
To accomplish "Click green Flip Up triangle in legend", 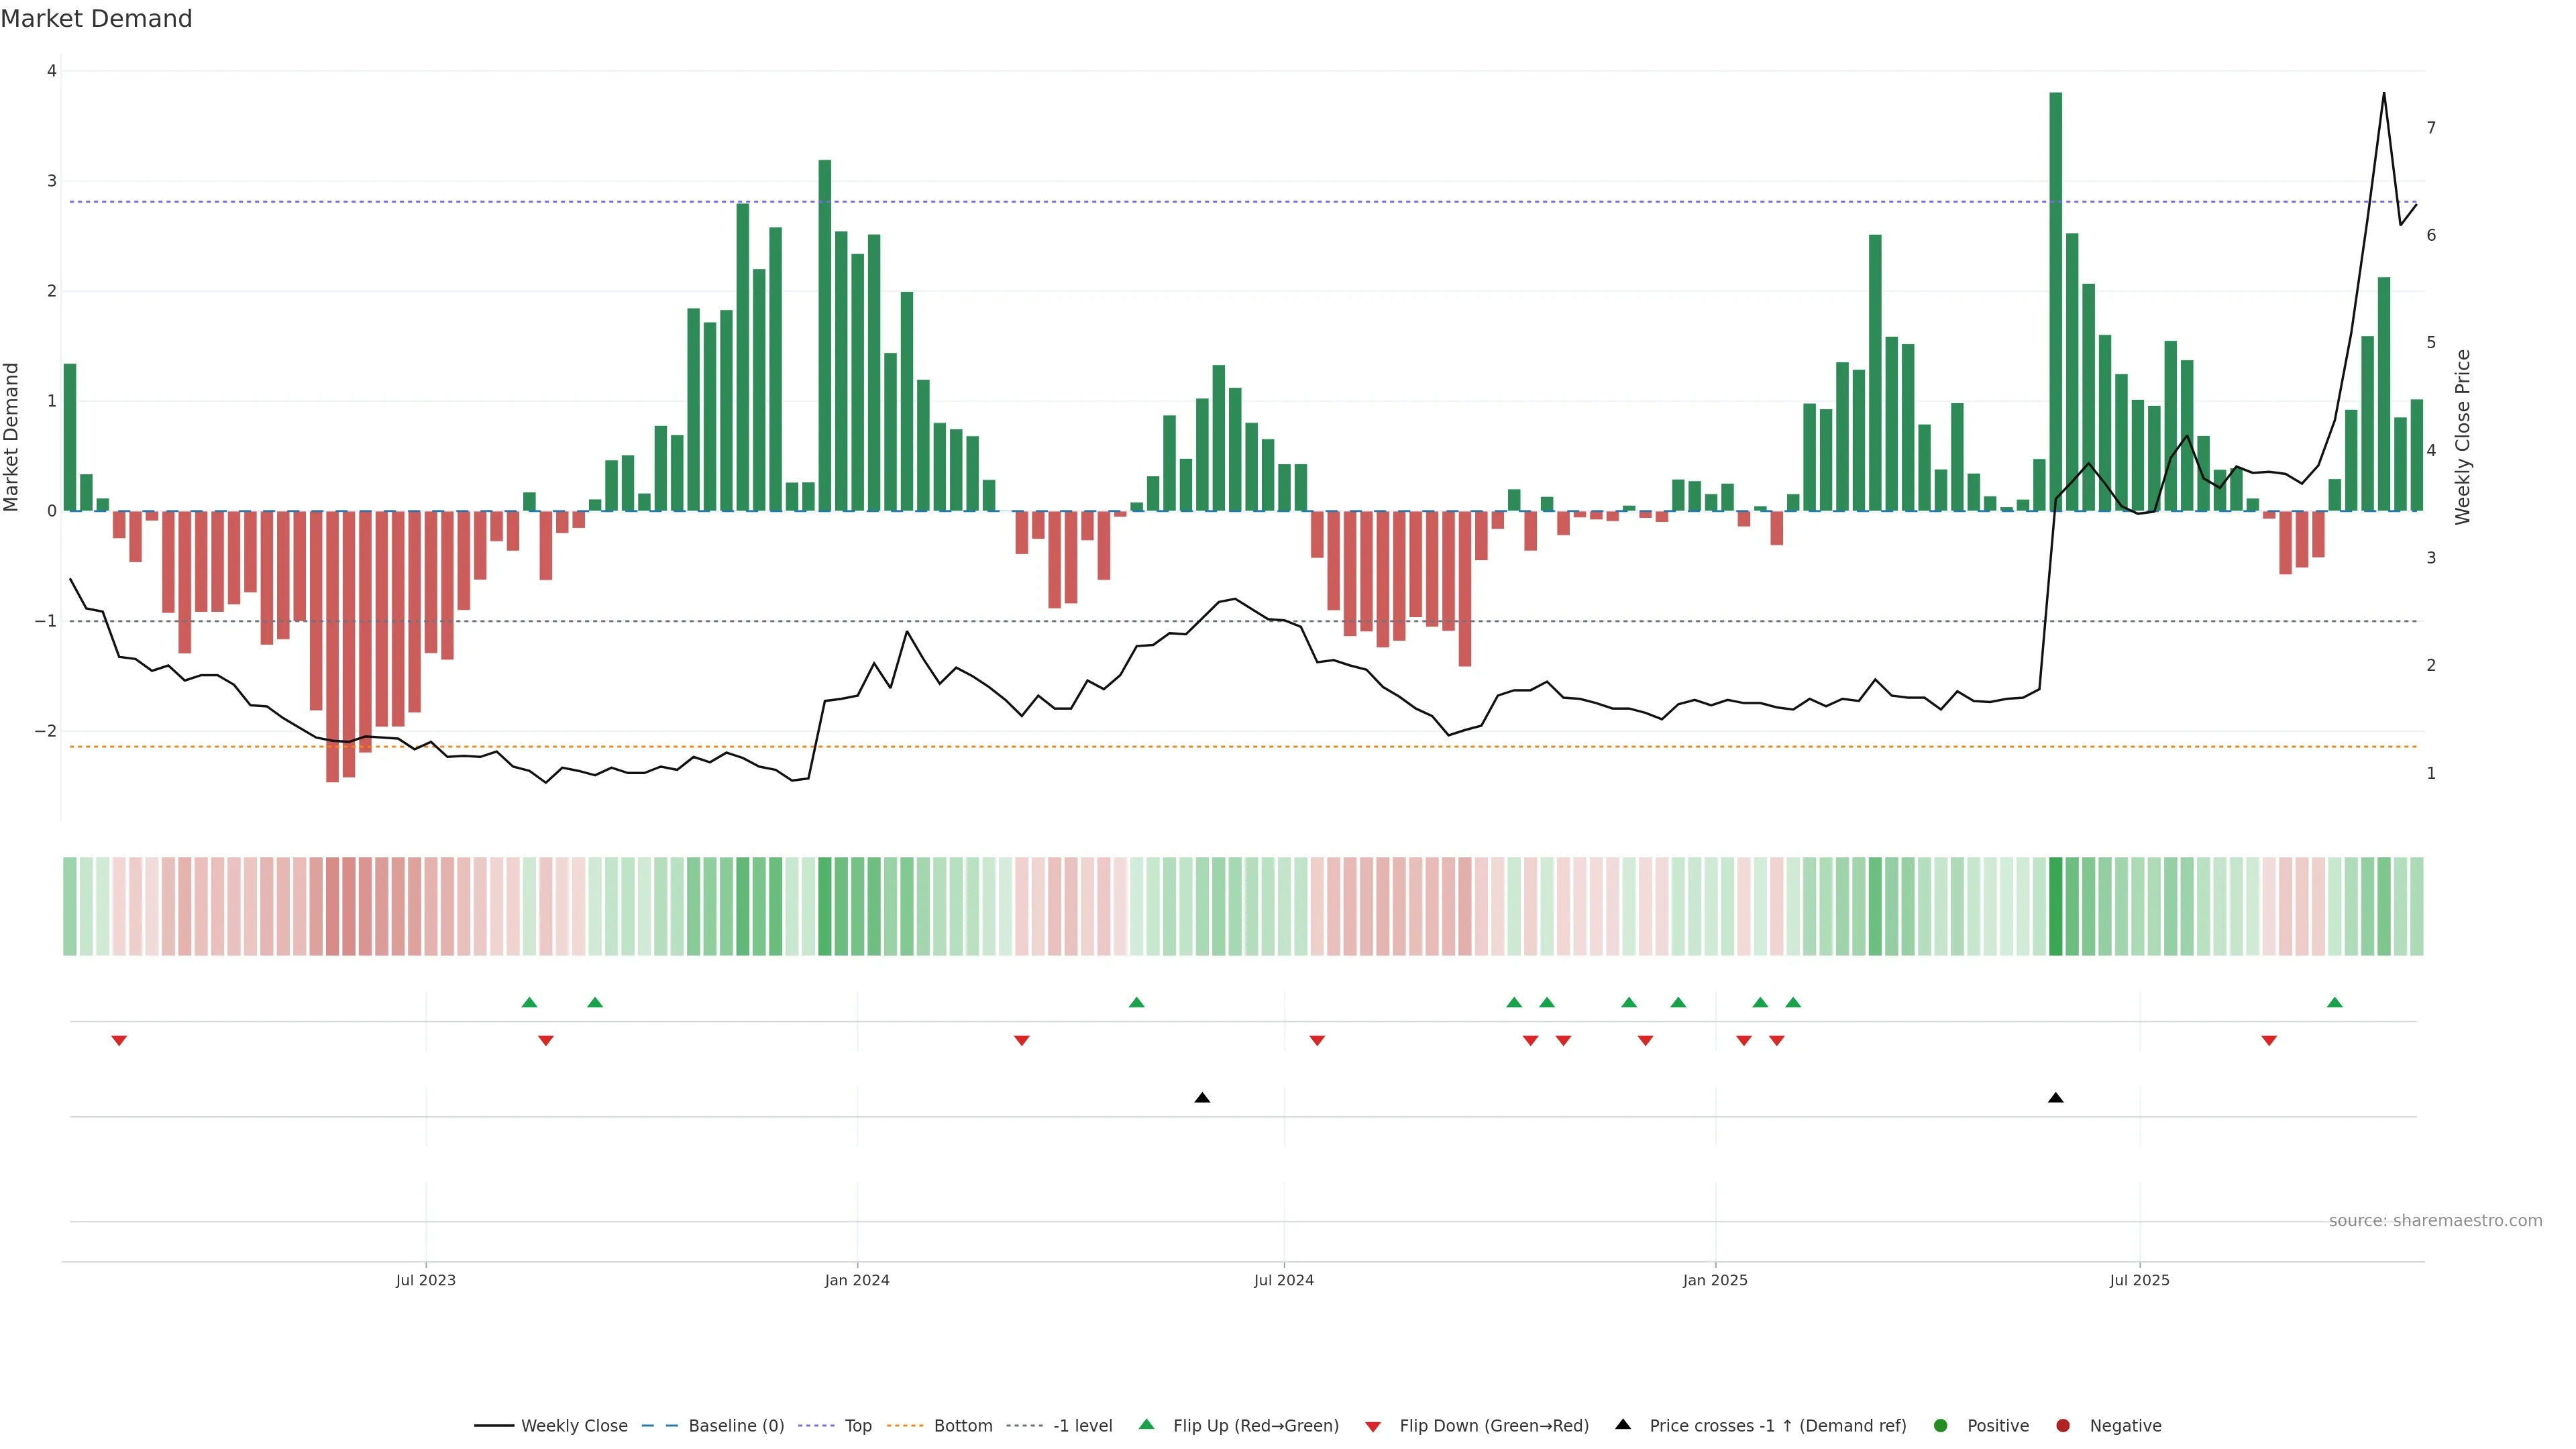I will tap(1147, 1425).
